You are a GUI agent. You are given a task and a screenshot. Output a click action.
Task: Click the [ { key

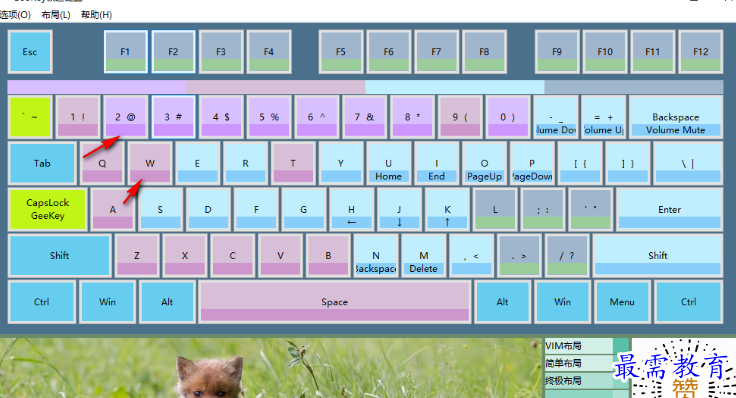pyautogui.click(x=580, y=163)
